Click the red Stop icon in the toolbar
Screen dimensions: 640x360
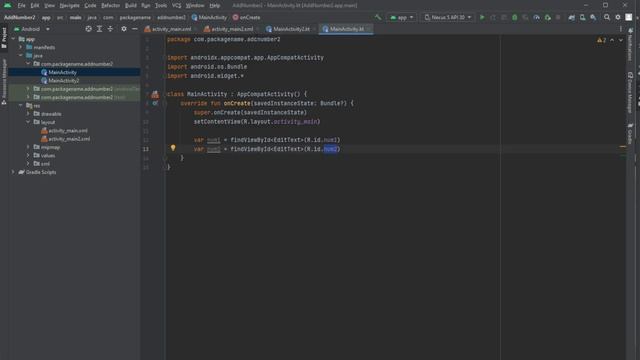click(x=558, y=17)
